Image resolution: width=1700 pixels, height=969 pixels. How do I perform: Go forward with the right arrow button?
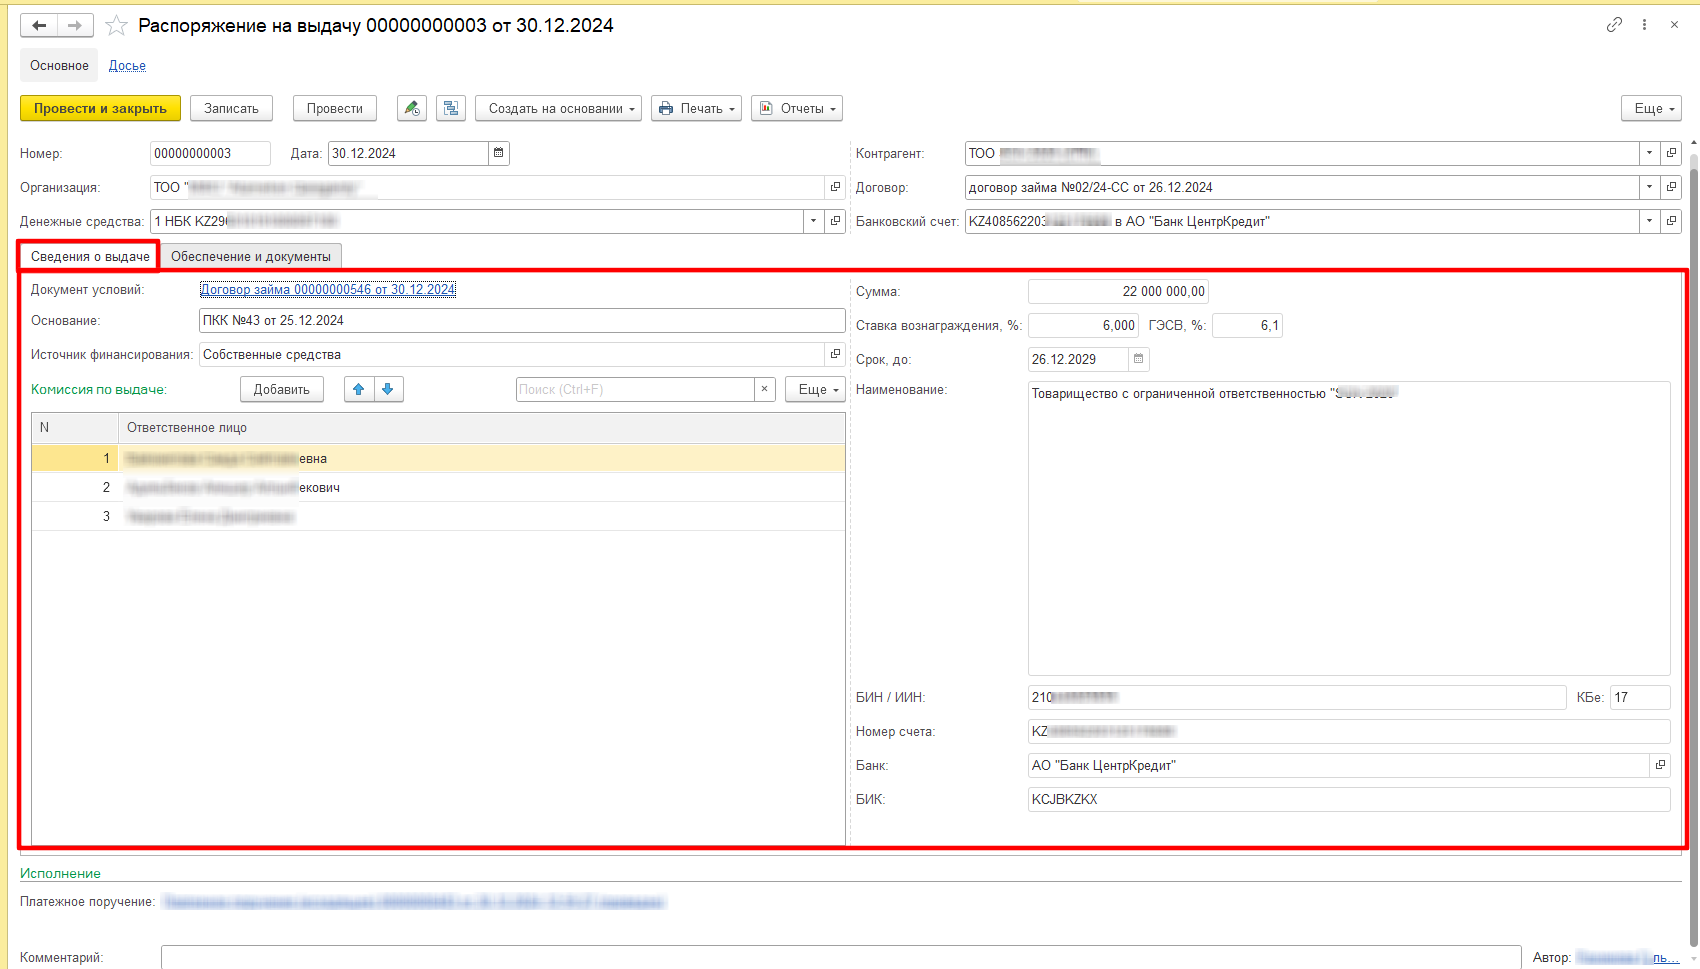tap(75, 25)
